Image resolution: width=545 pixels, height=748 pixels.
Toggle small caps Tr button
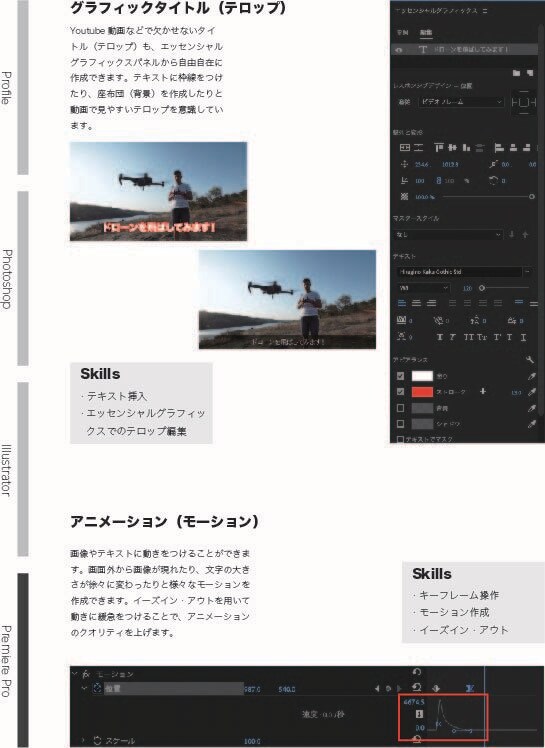point(482,337)
